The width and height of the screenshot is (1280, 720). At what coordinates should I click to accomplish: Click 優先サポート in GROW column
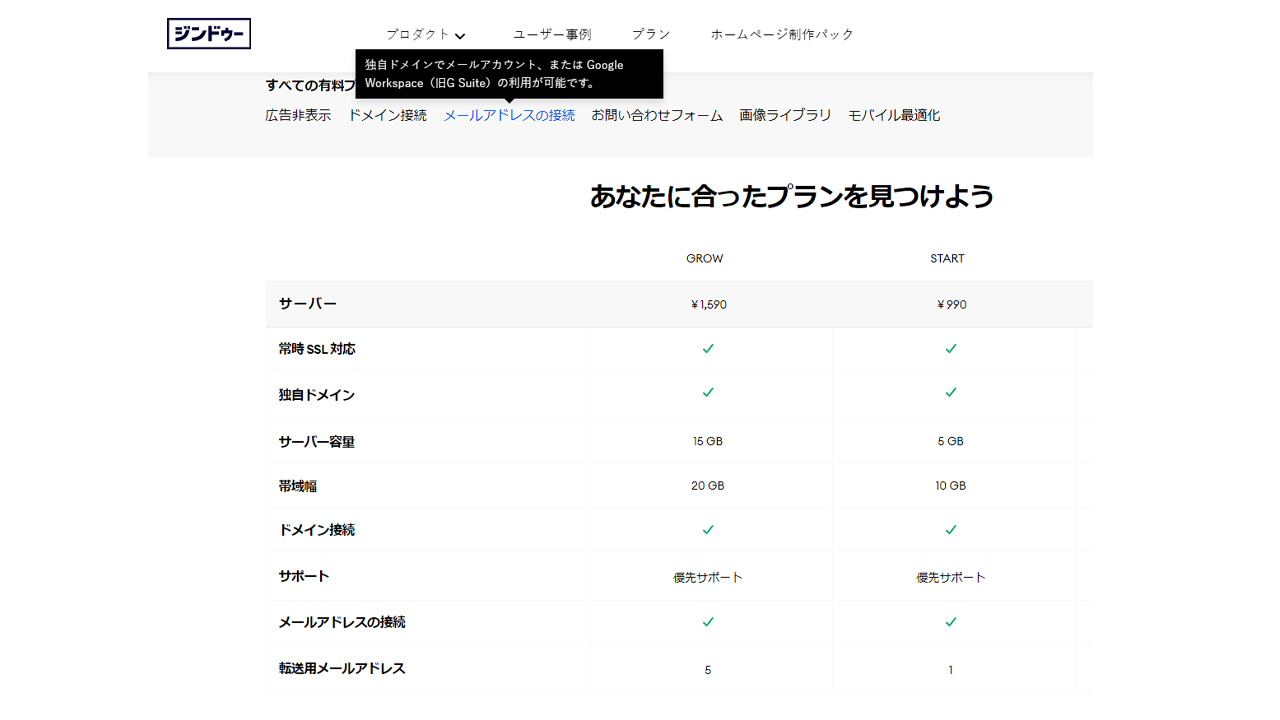[708, 577]
